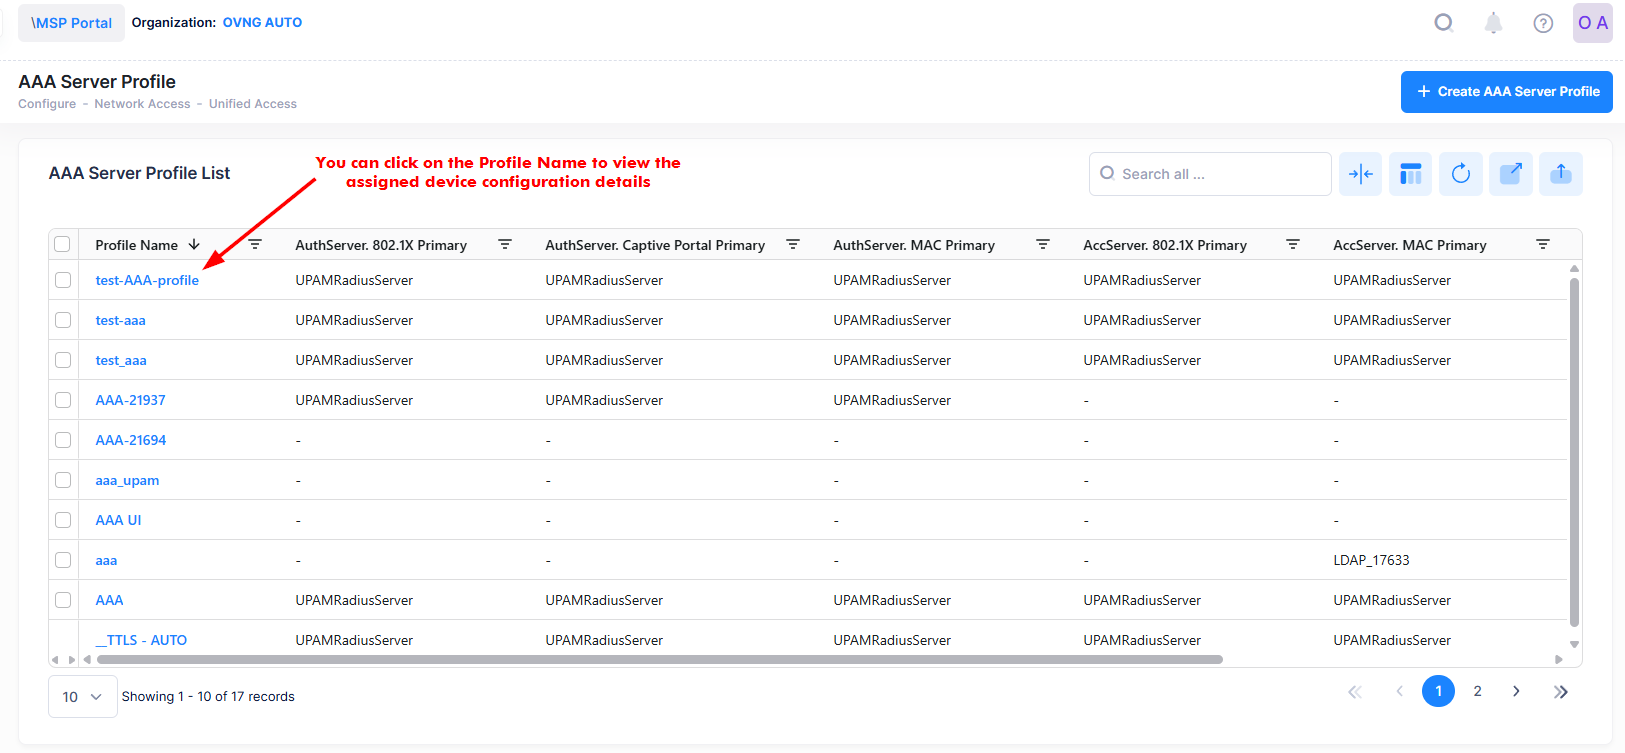Click the header magnifier search icon

pyautogui.click(x=1443, y=23)
